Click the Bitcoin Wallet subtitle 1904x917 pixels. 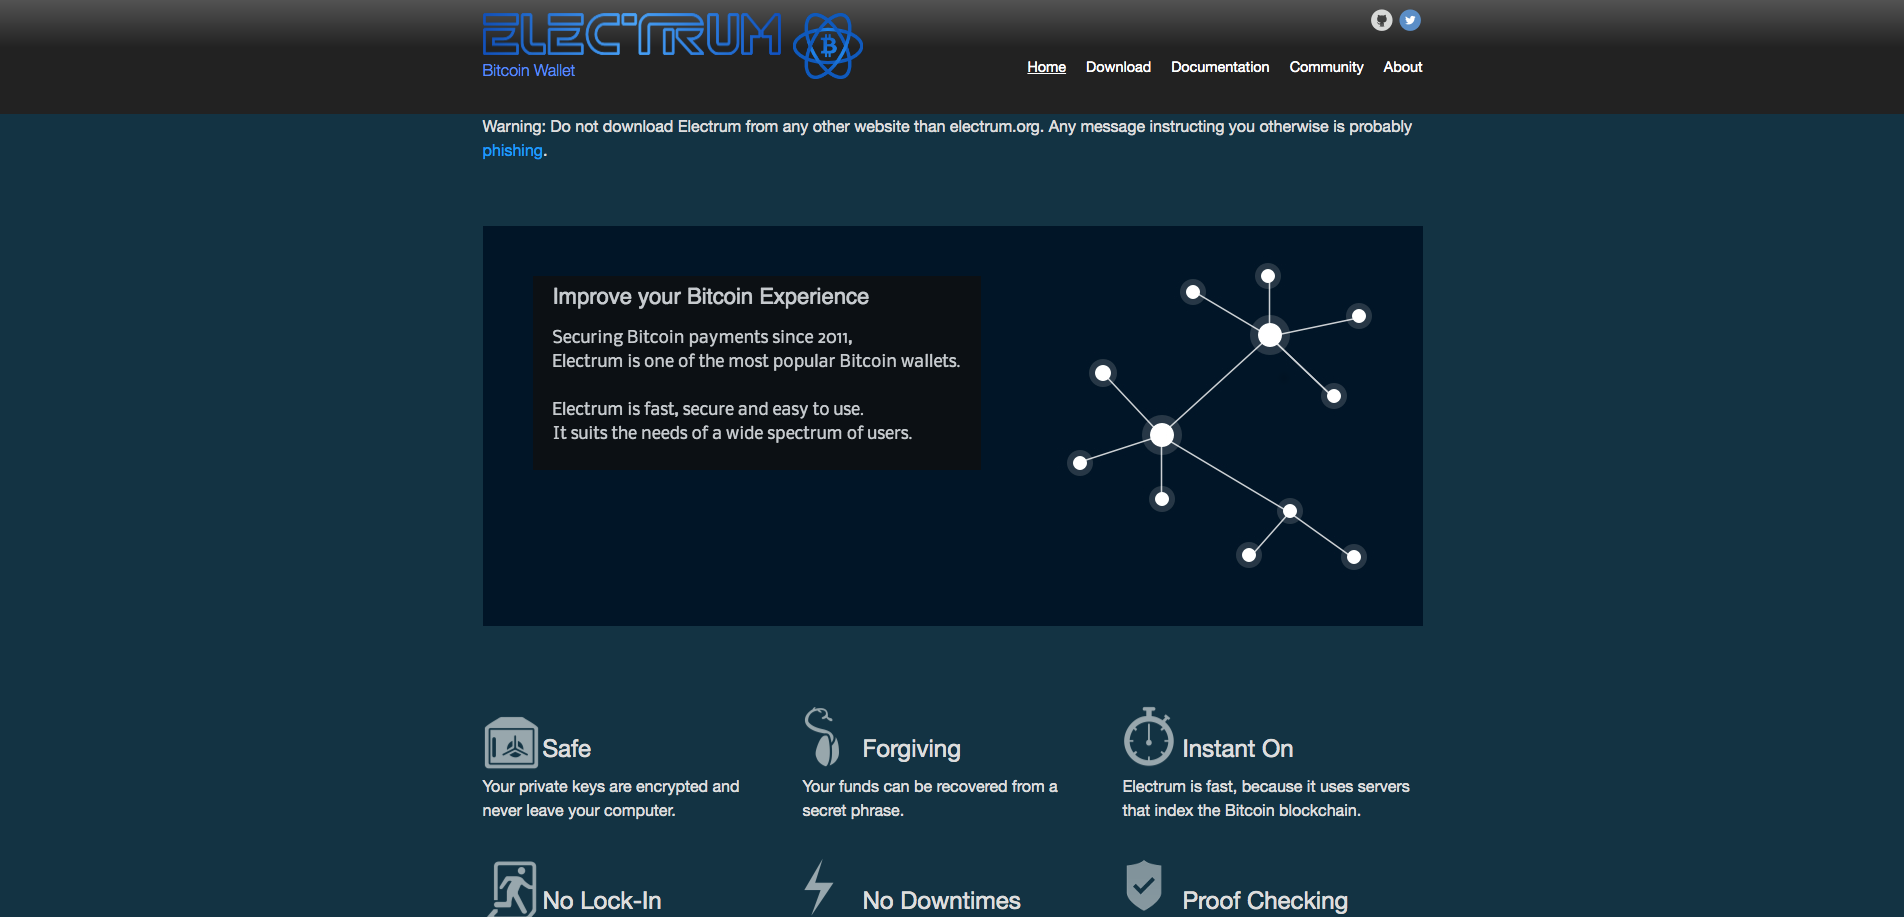tap(528, 70)
